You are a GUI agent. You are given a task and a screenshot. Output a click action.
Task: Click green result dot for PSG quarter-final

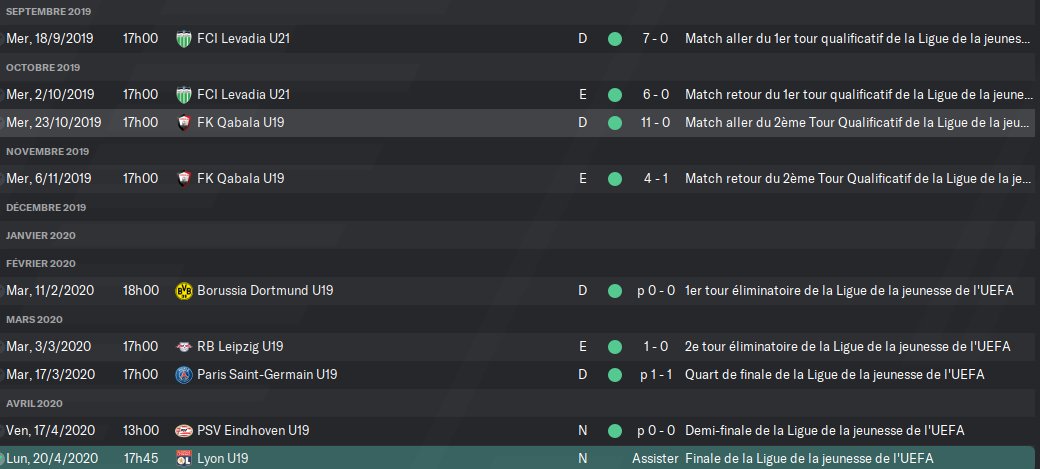[615, 375]
